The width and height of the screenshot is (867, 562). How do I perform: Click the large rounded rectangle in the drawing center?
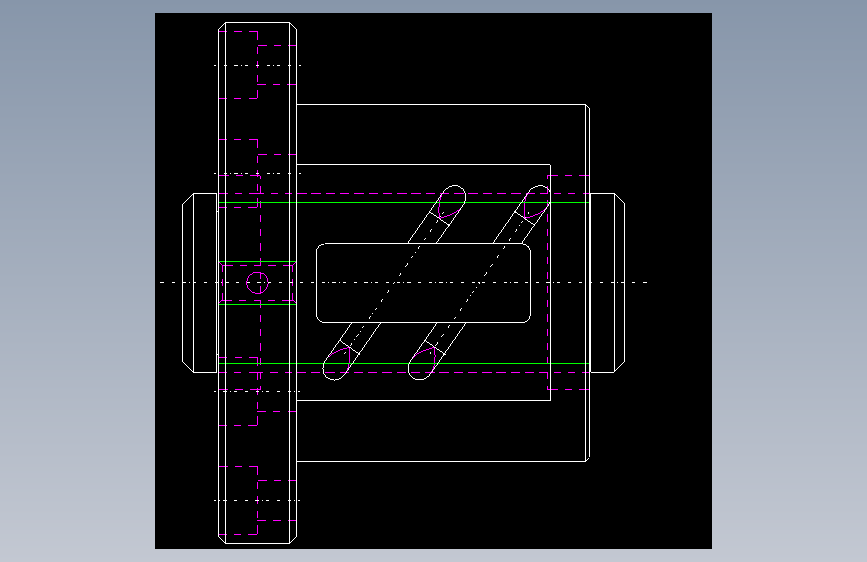coord(424,283)
